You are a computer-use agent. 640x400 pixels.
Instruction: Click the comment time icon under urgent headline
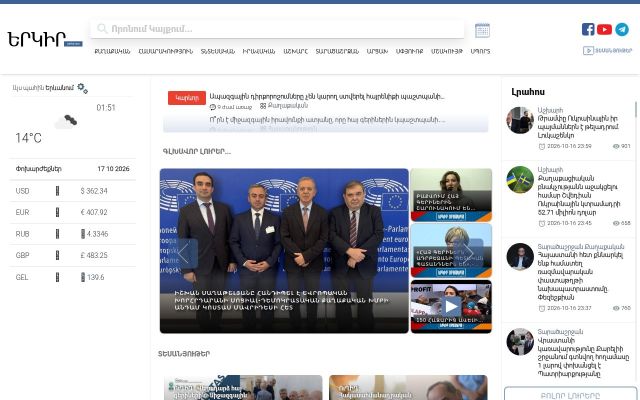pos(213,107)
